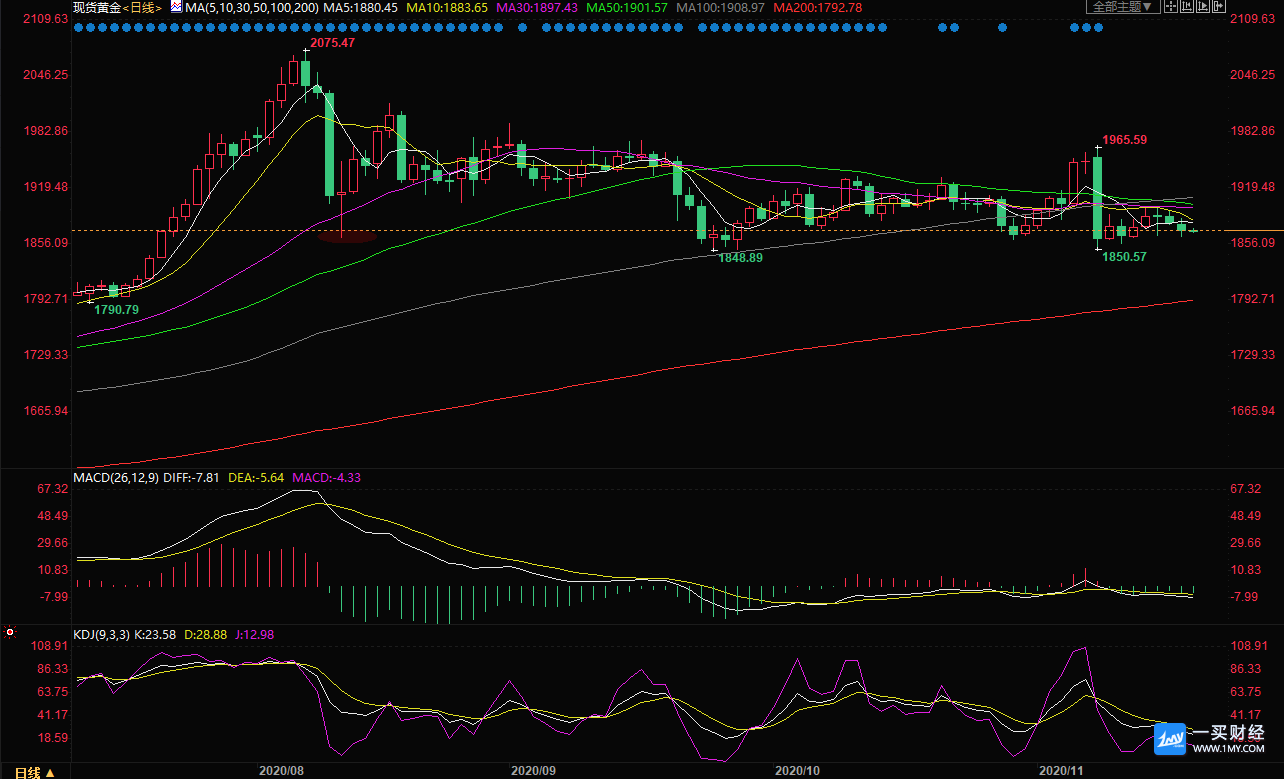
Task: Select the MA10:1883.65 label
Action: click(447, 7)
